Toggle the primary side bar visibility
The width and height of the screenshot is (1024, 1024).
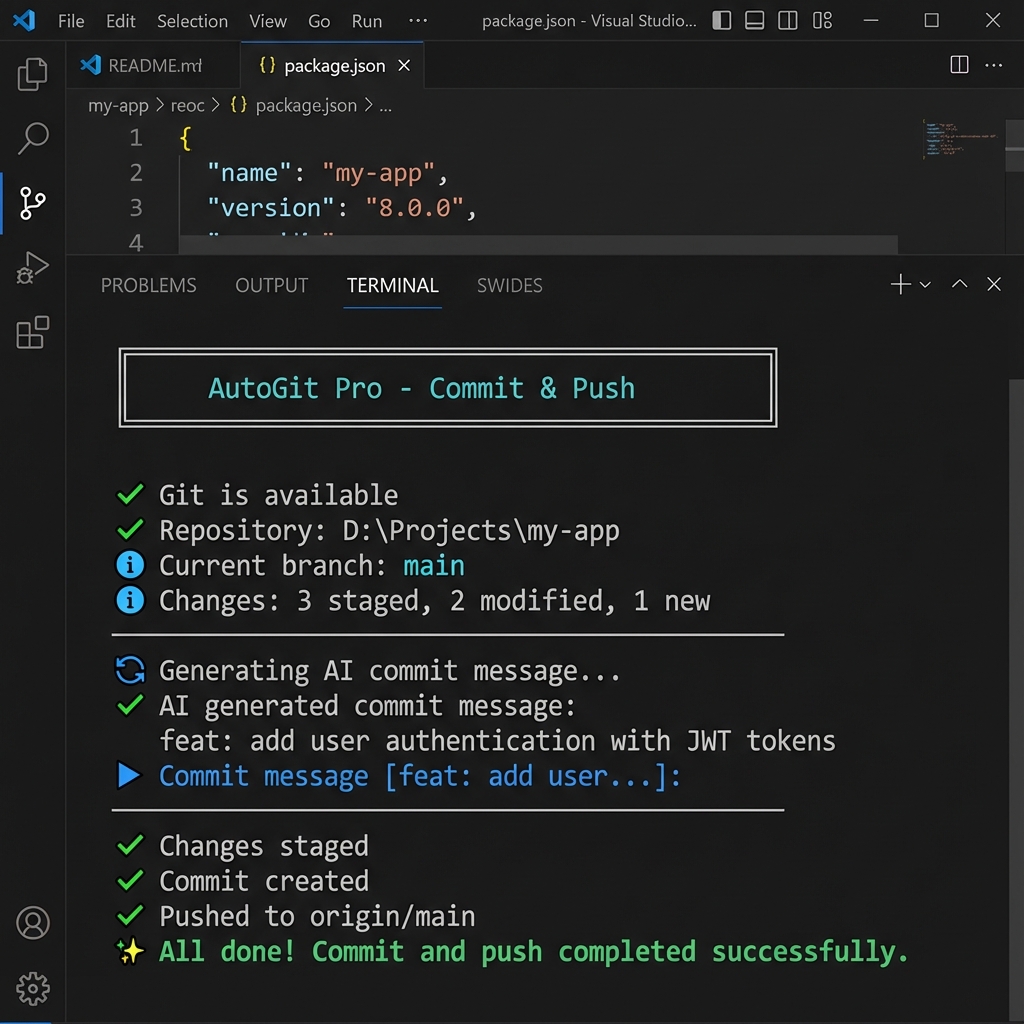721,20
